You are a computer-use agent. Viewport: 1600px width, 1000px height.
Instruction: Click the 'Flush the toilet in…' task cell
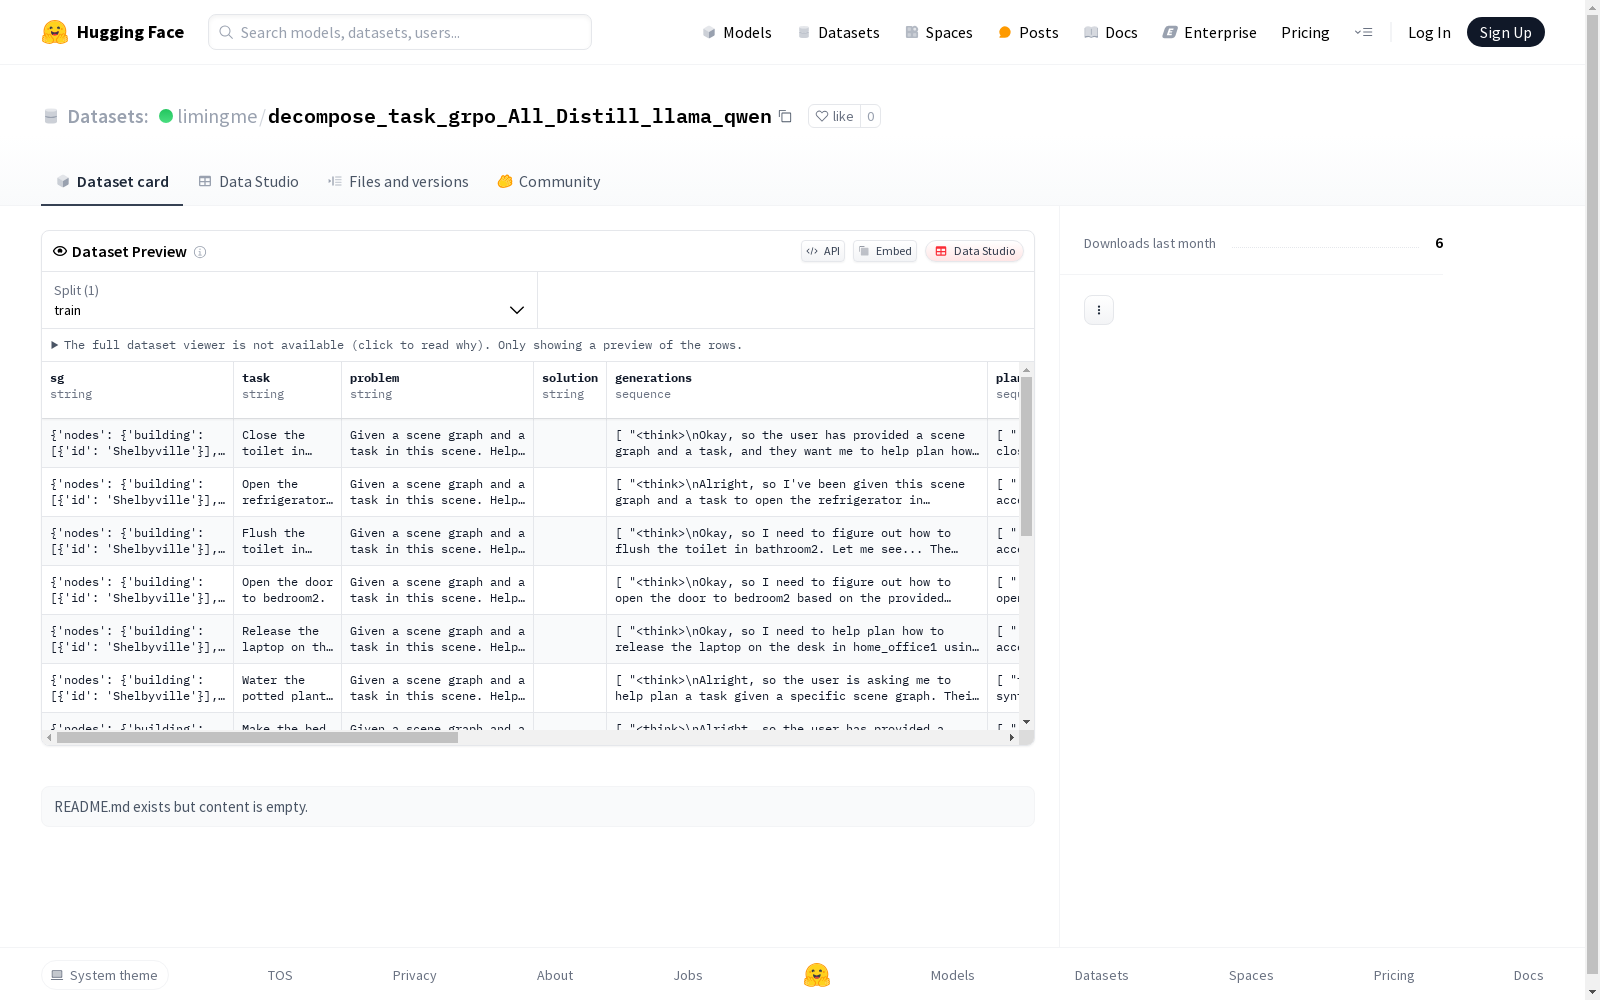[x=288, y=541]
